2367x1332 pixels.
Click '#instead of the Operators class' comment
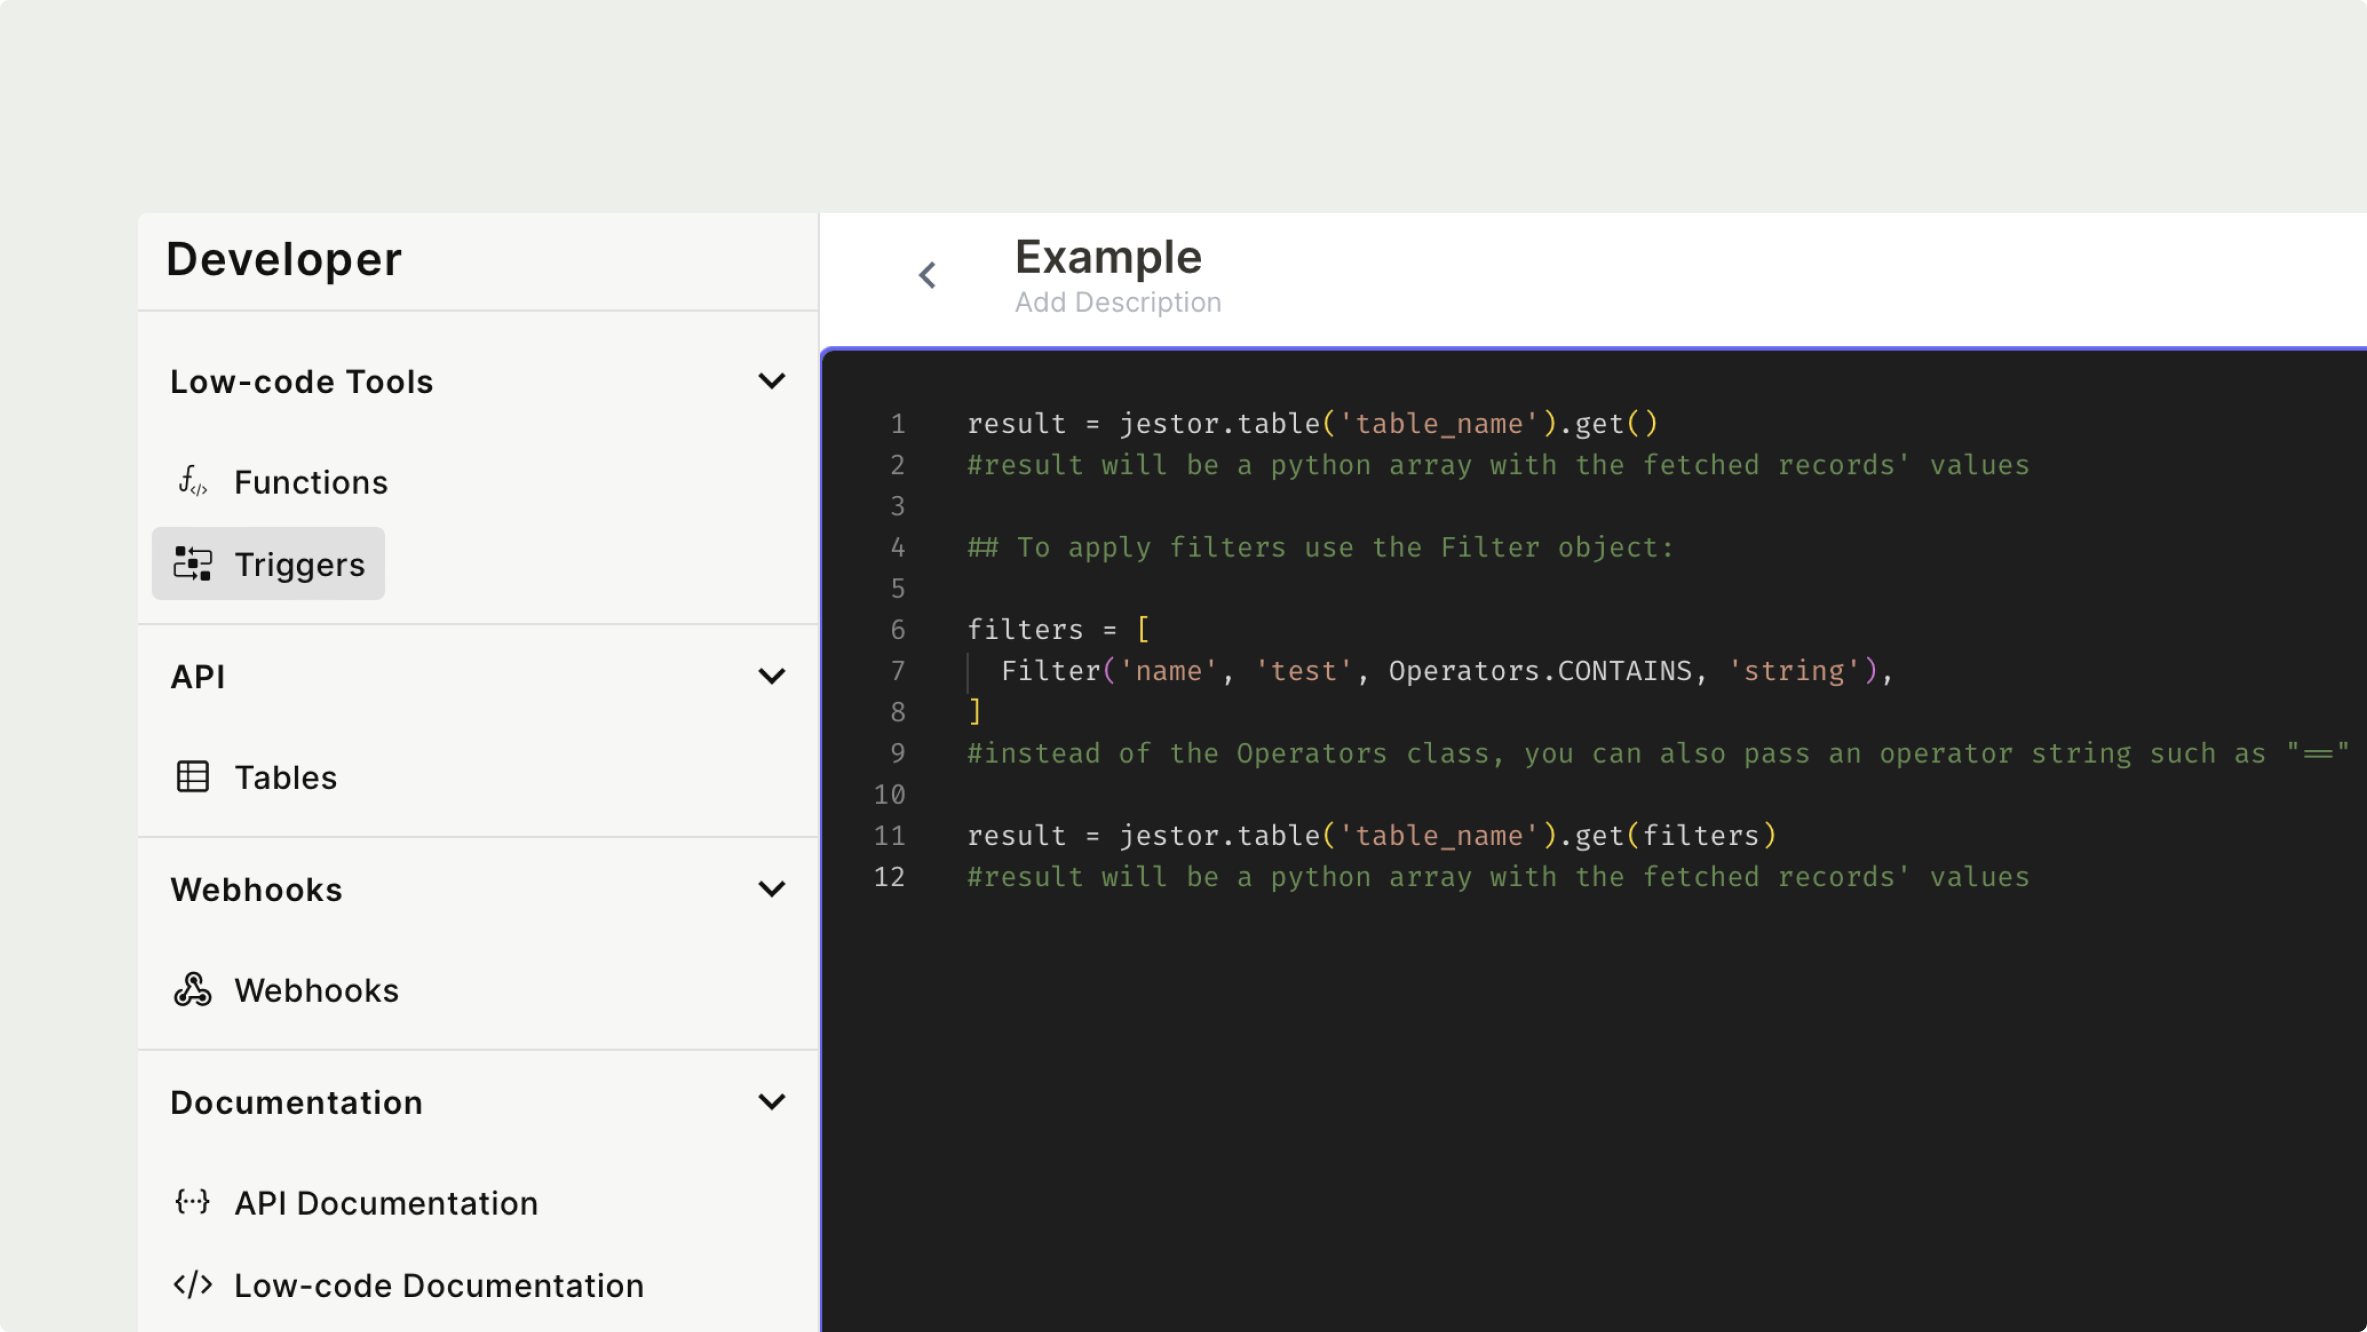pos(1658,753)
